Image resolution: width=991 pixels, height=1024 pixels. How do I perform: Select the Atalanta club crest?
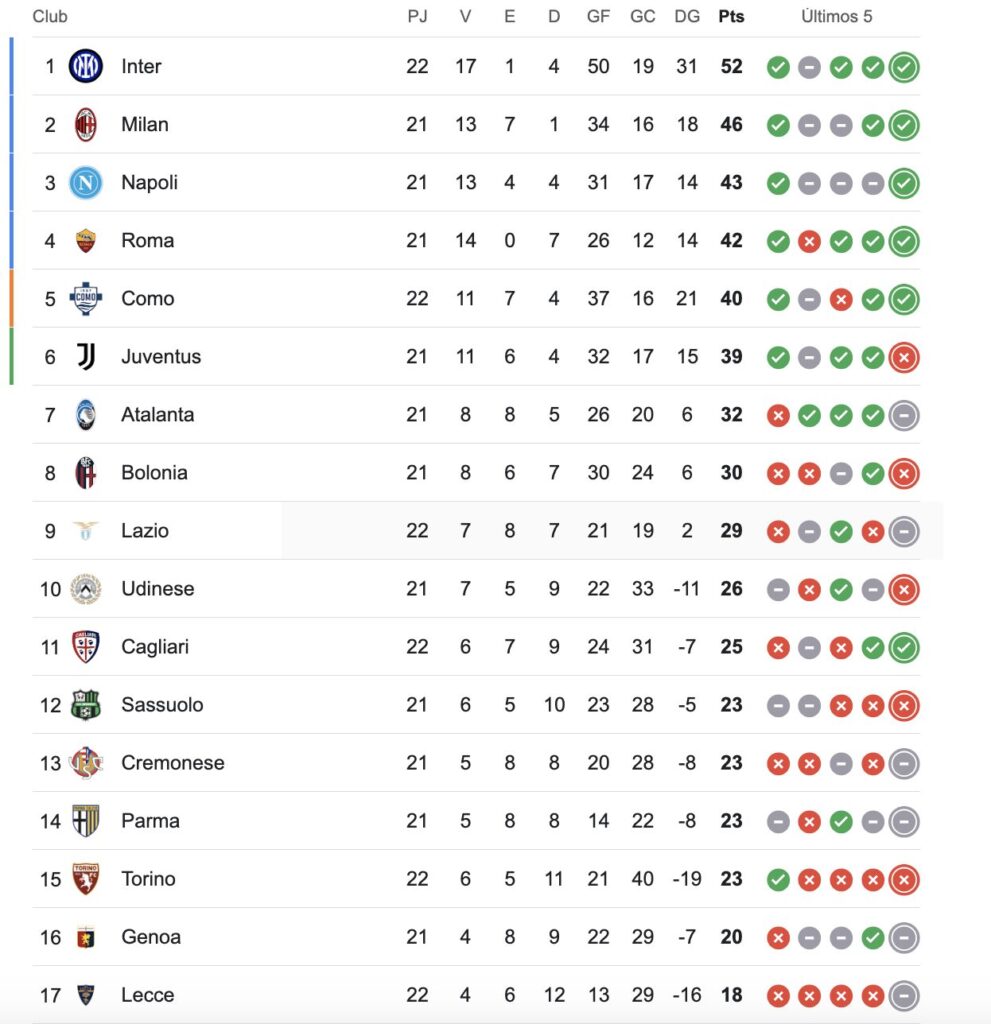pos(85,415)
